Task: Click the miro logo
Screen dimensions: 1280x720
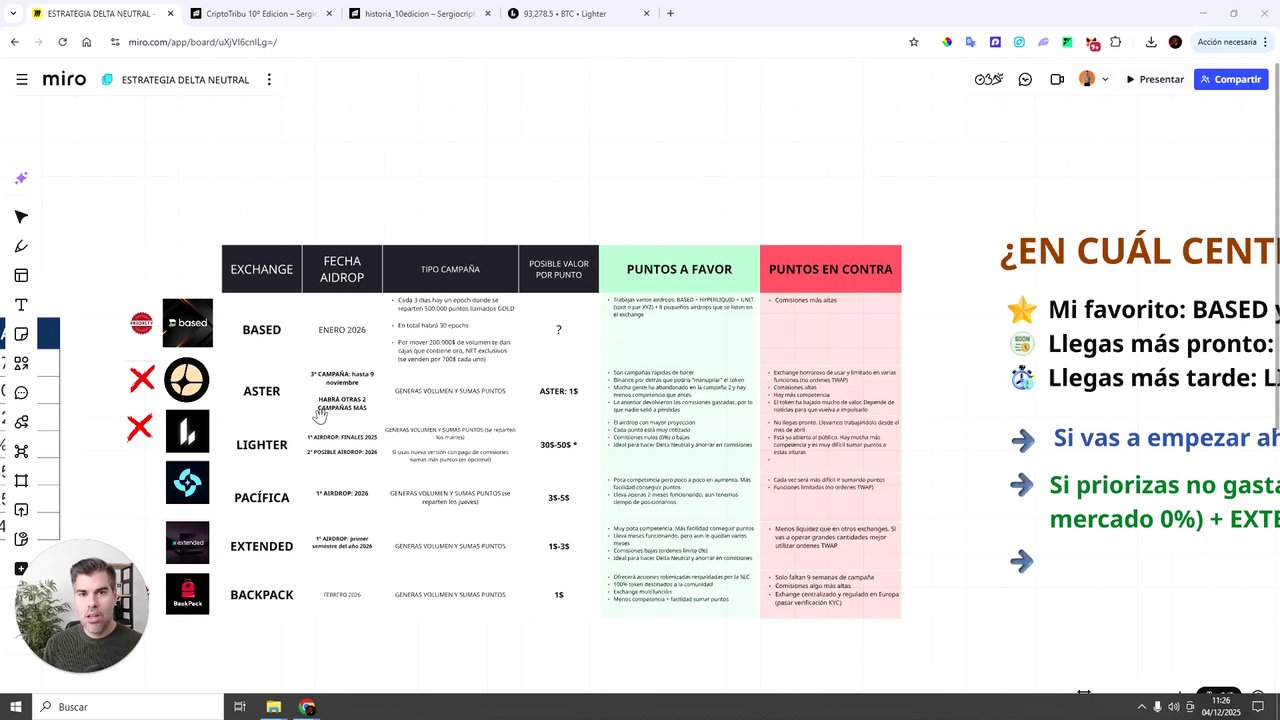Action: [64, 79]
